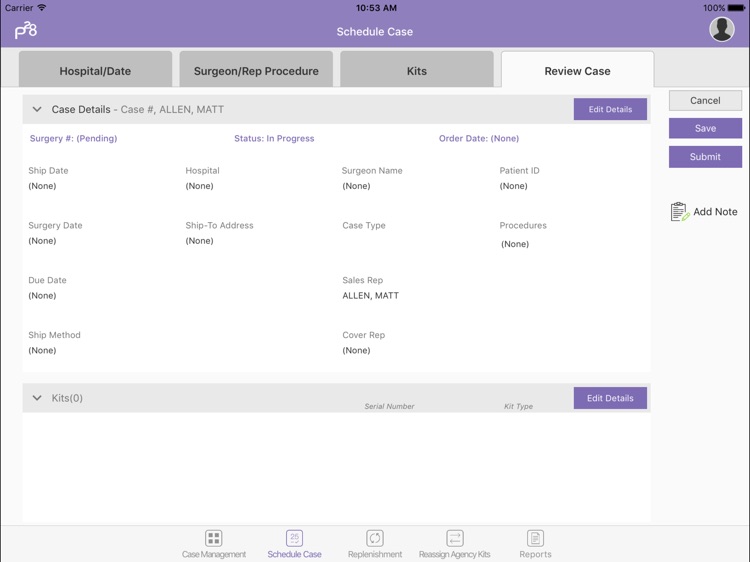Select the Ship Date label

[48, 170]
